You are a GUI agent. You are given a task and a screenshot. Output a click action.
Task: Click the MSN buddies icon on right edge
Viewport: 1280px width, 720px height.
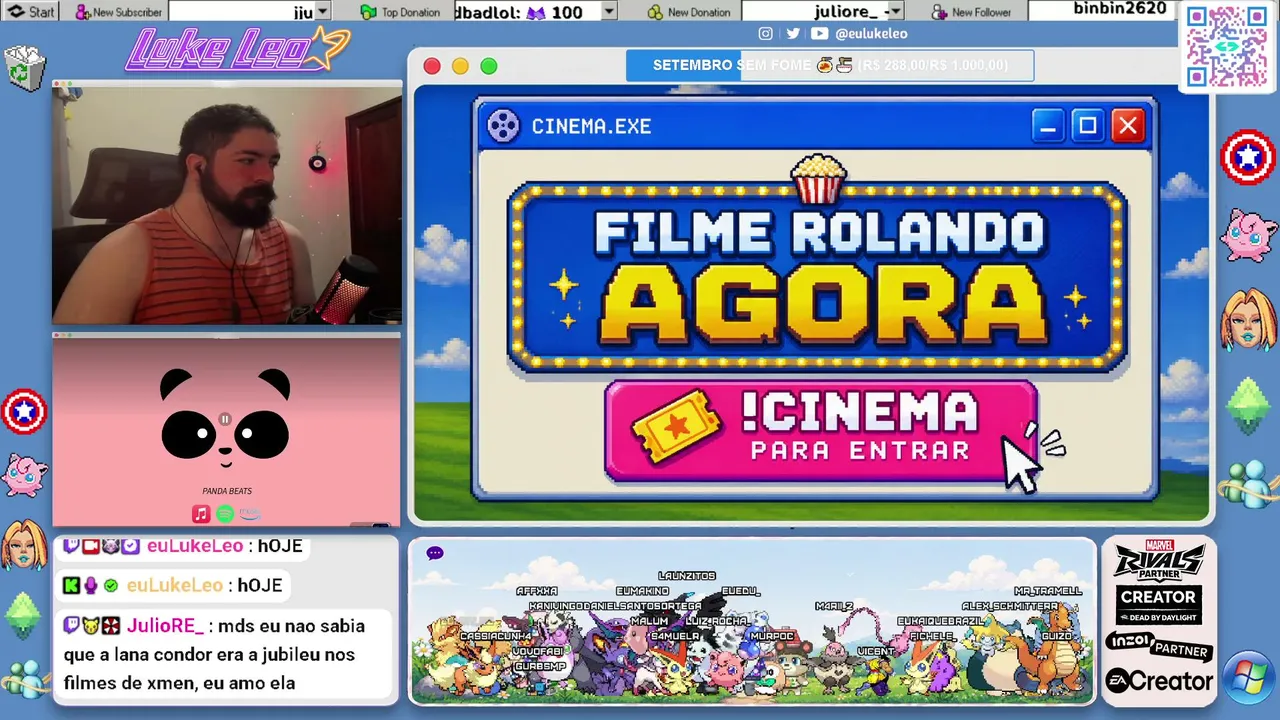1248,483
